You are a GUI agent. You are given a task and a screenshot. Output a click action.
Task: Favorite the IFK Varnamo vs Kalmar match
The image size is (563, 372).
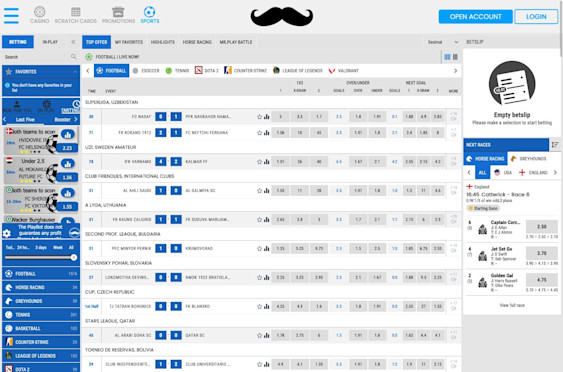(259, 162)
